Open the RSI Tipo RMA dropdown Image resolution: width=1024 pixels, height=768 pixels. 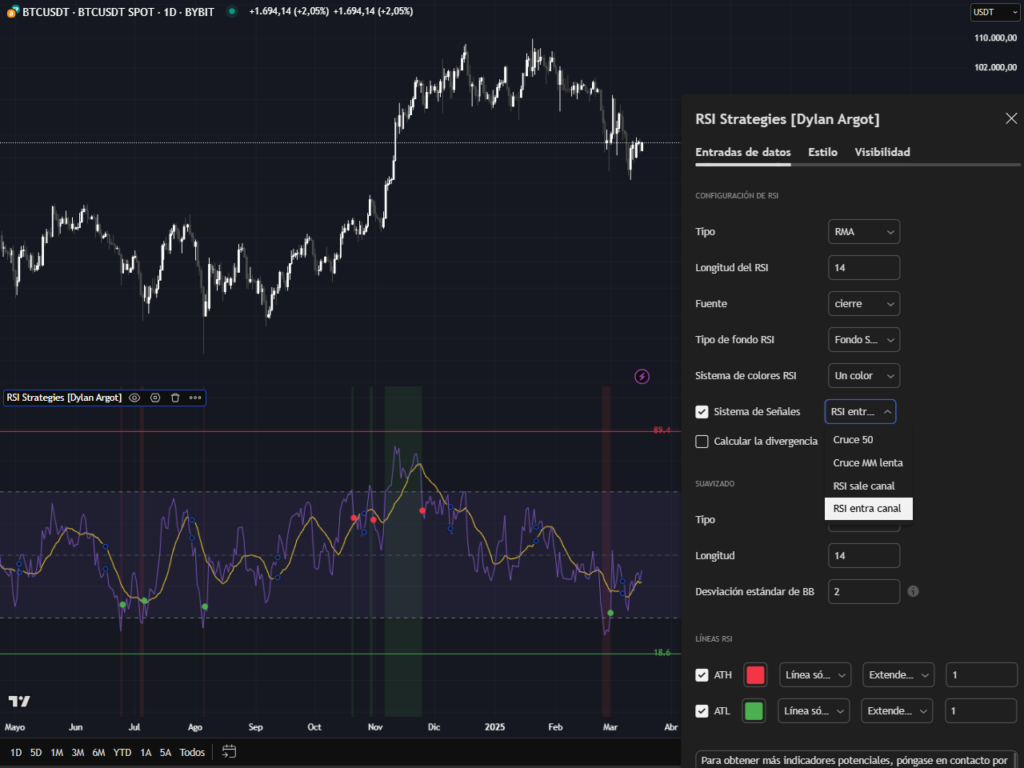(863, 232)
